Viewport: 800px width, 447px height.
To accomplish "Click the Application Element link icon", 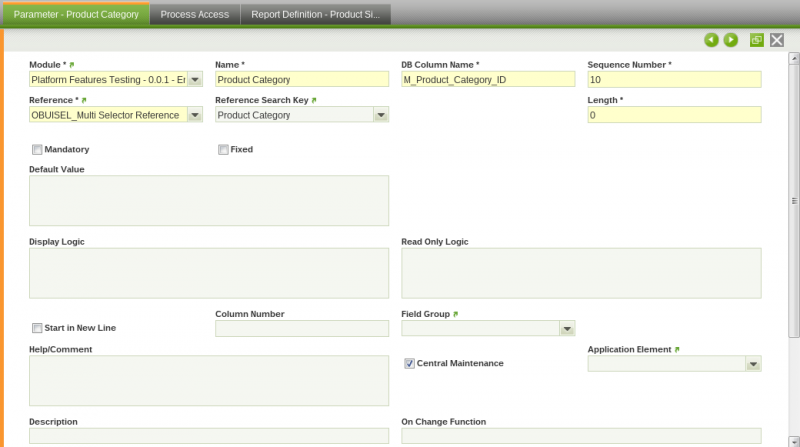I will click(x=677, y=350).
